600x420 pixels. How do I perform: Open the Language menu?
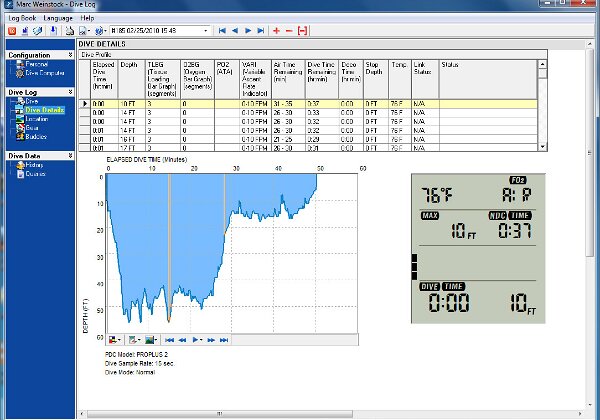click(x=58, y=18)
